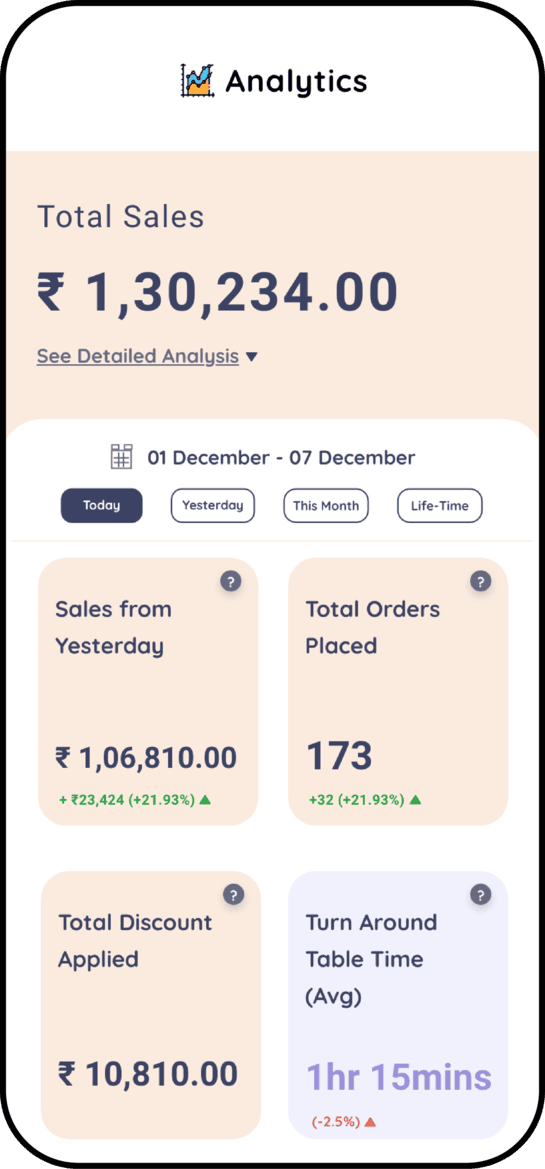Show help for Turn Around Table Time
This screenshot has width=545, height=1169.
481,895
